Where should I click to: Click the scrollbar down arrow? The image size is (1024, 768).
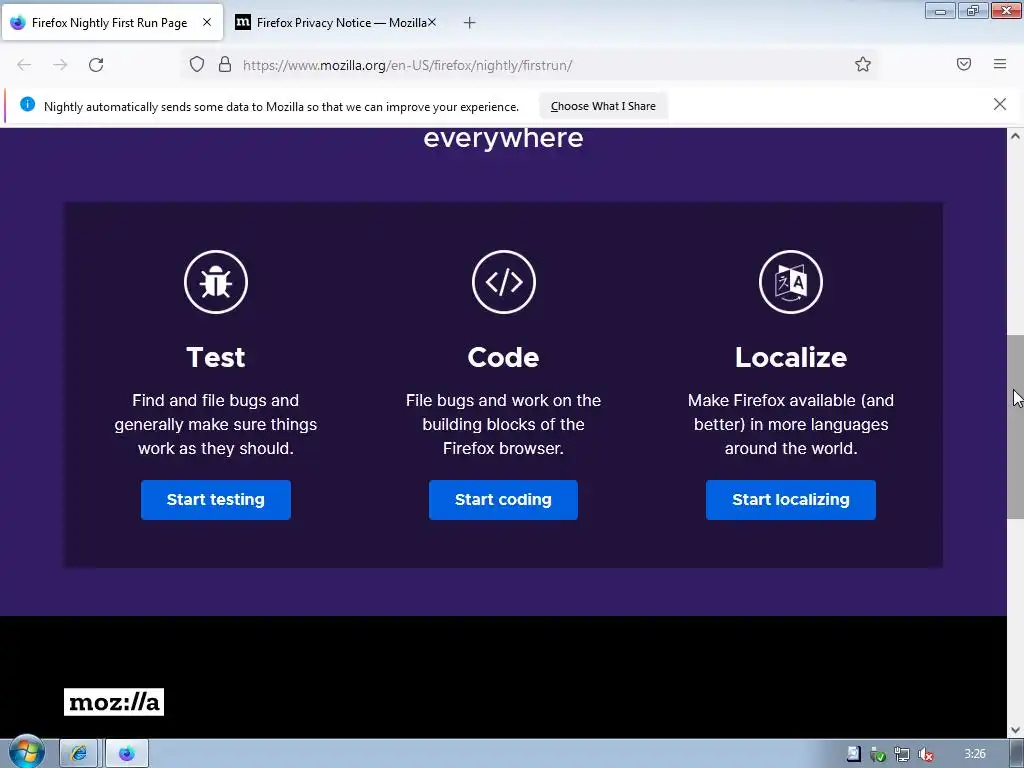[1016, 730]
